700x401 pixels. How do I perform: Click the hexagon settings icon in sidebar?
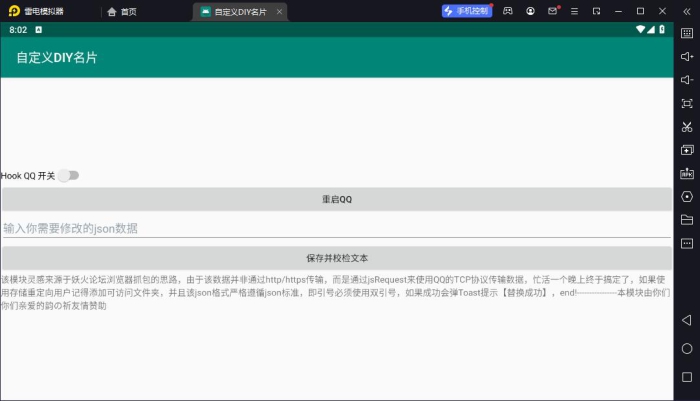[687, 196]
